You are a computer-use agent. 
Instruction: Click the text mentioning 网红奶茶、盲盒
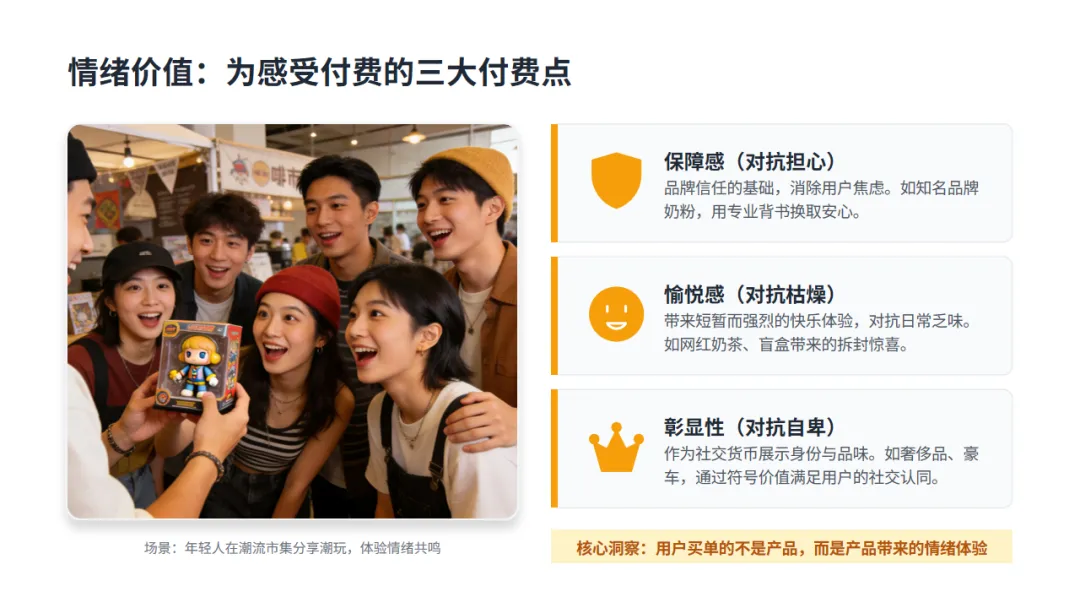(x=818, y=333)
